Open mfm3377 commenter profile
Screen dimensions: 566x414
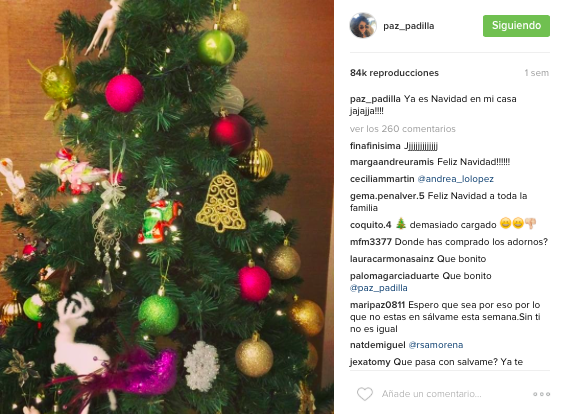click(x=371, y=242)
